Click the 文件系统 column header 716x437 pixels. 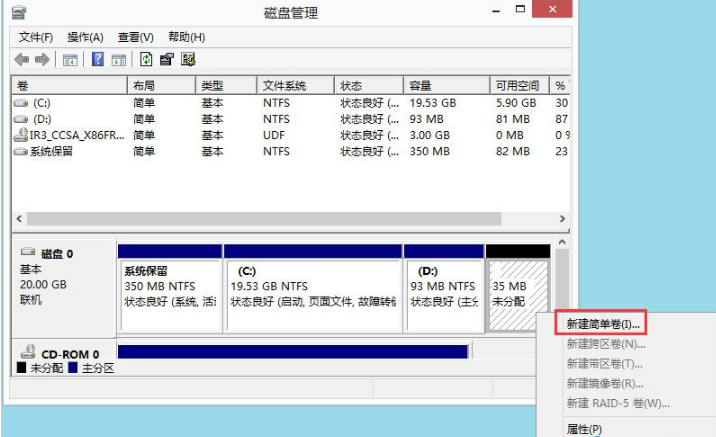[x=284, y=86]
